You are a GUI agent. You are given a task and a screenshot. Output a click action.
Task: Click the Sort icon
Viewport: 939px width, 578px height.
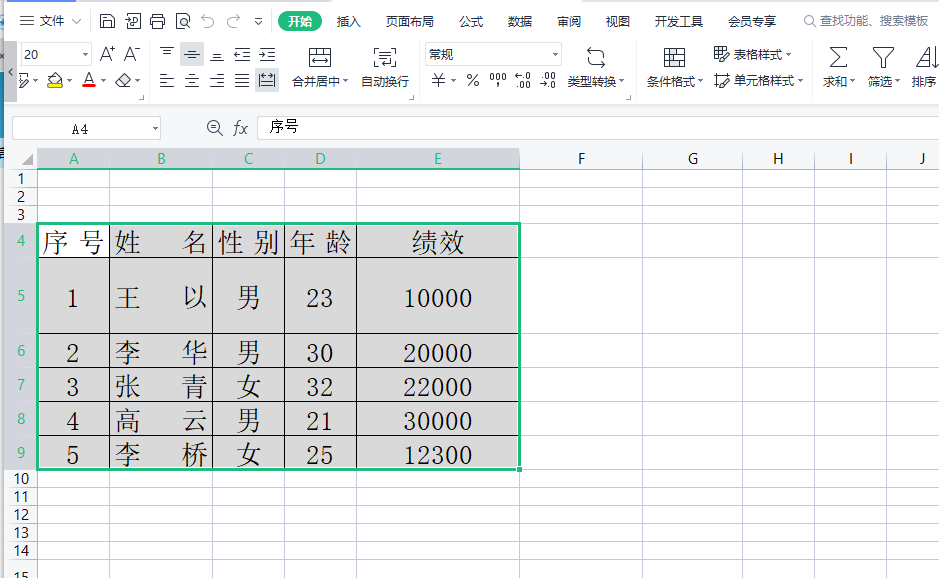point(925,58)
